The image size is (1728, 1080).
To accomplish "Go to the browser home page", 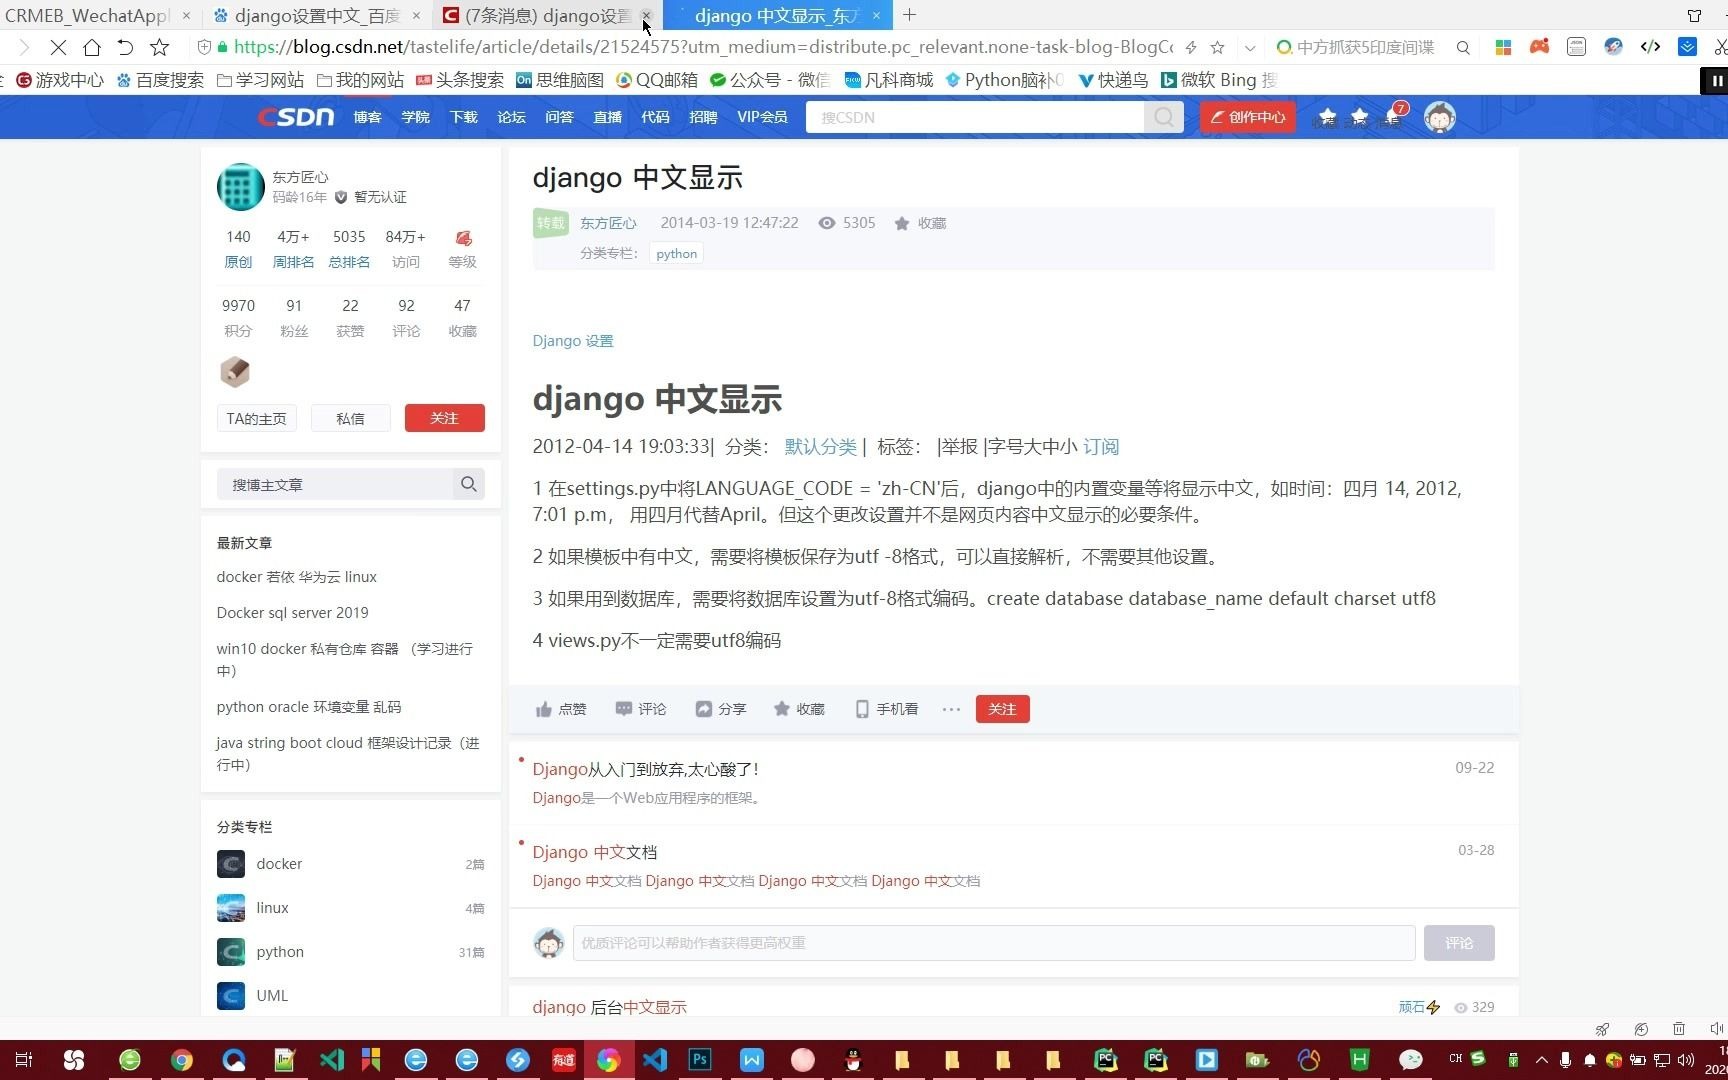I will coord(92,47).
